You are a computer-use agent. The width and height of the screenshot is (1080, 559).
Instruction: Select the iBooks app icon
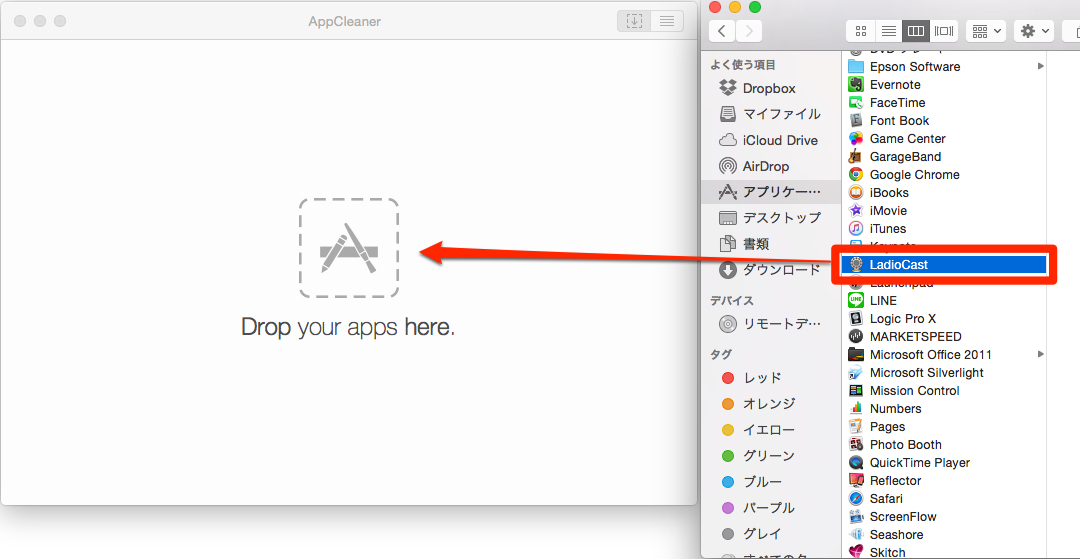[x=856, y=193]
